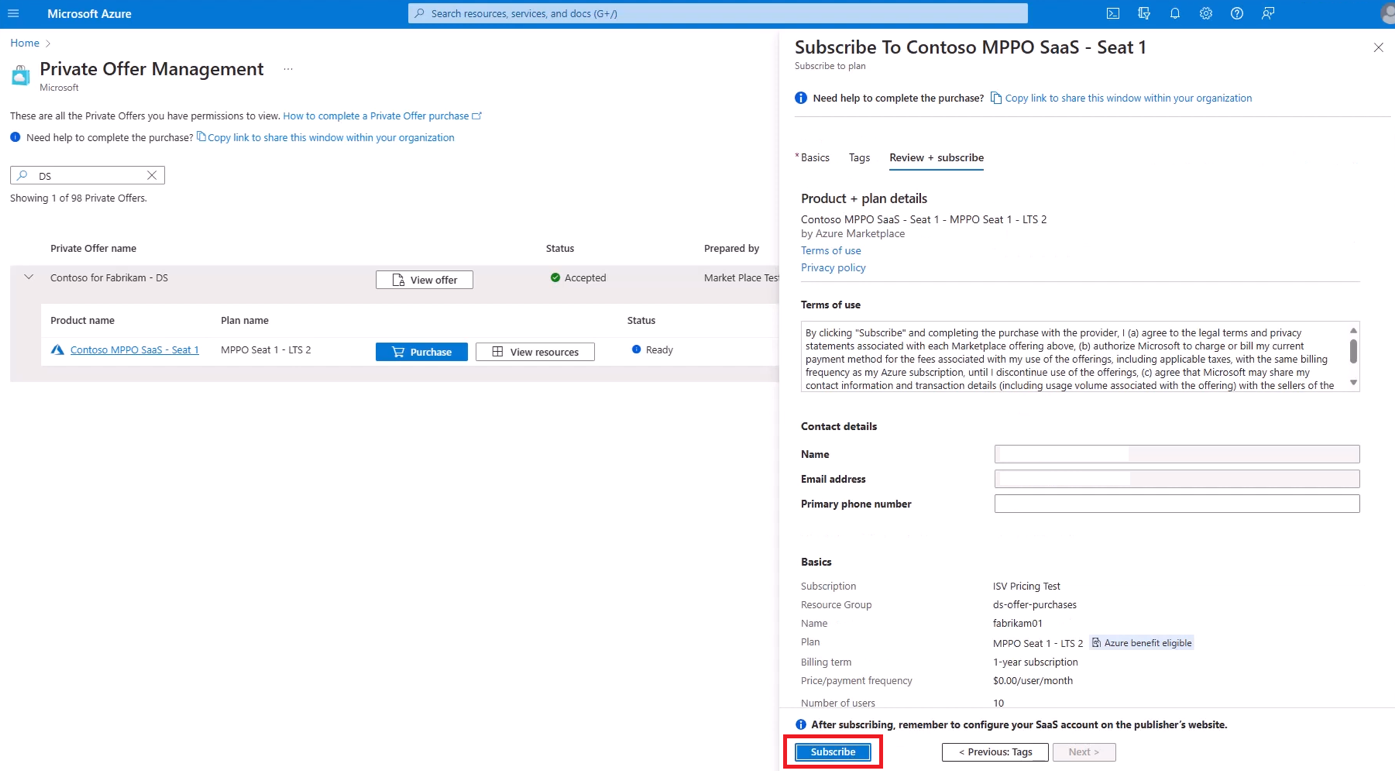Click the $0.00/user/month price value

(x=1033, y=681)
